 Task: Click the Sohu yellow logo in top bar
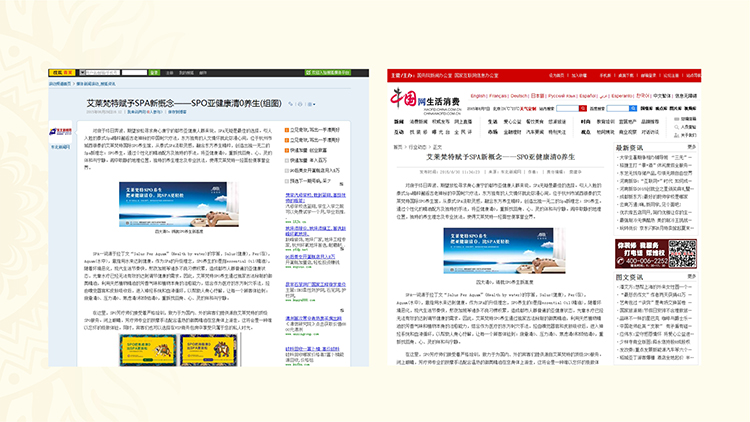(59, 73)
